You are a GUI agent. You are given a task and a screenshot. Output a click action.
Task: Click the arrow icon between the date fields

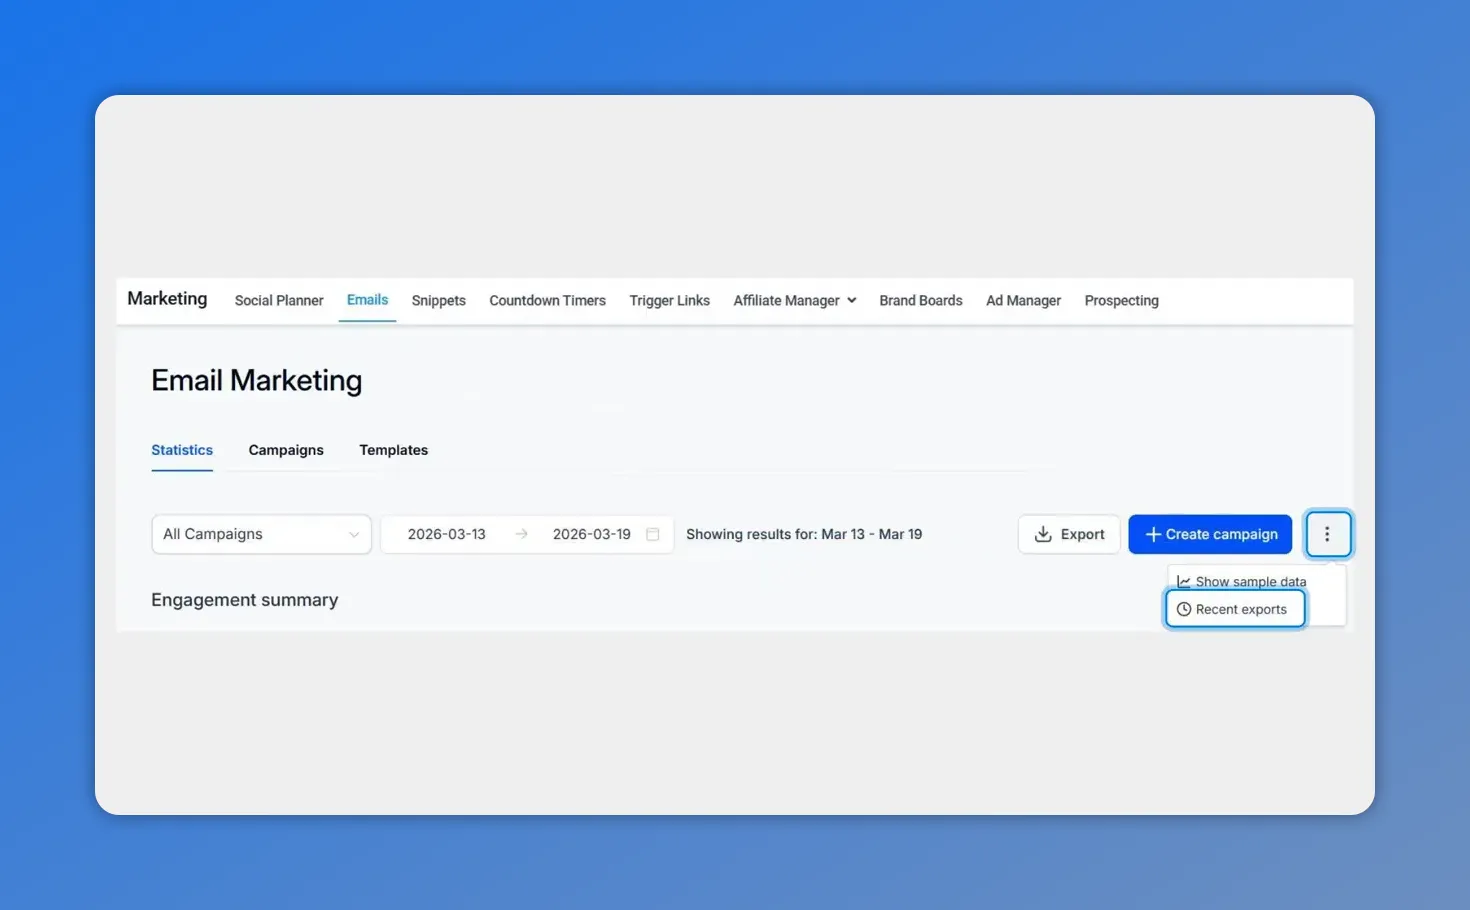(521, 534)
